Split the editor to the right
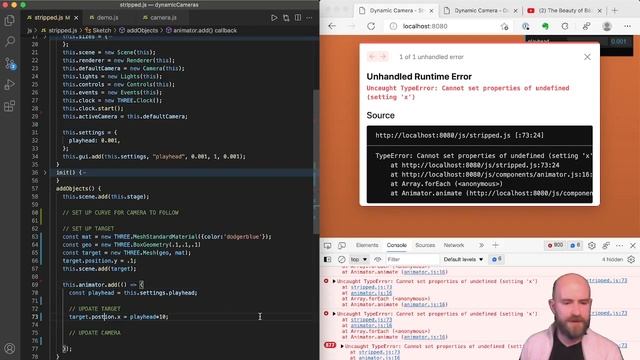The width and height of the screenshot is (640, 360). pyautogui.click(x=298, y=18)
